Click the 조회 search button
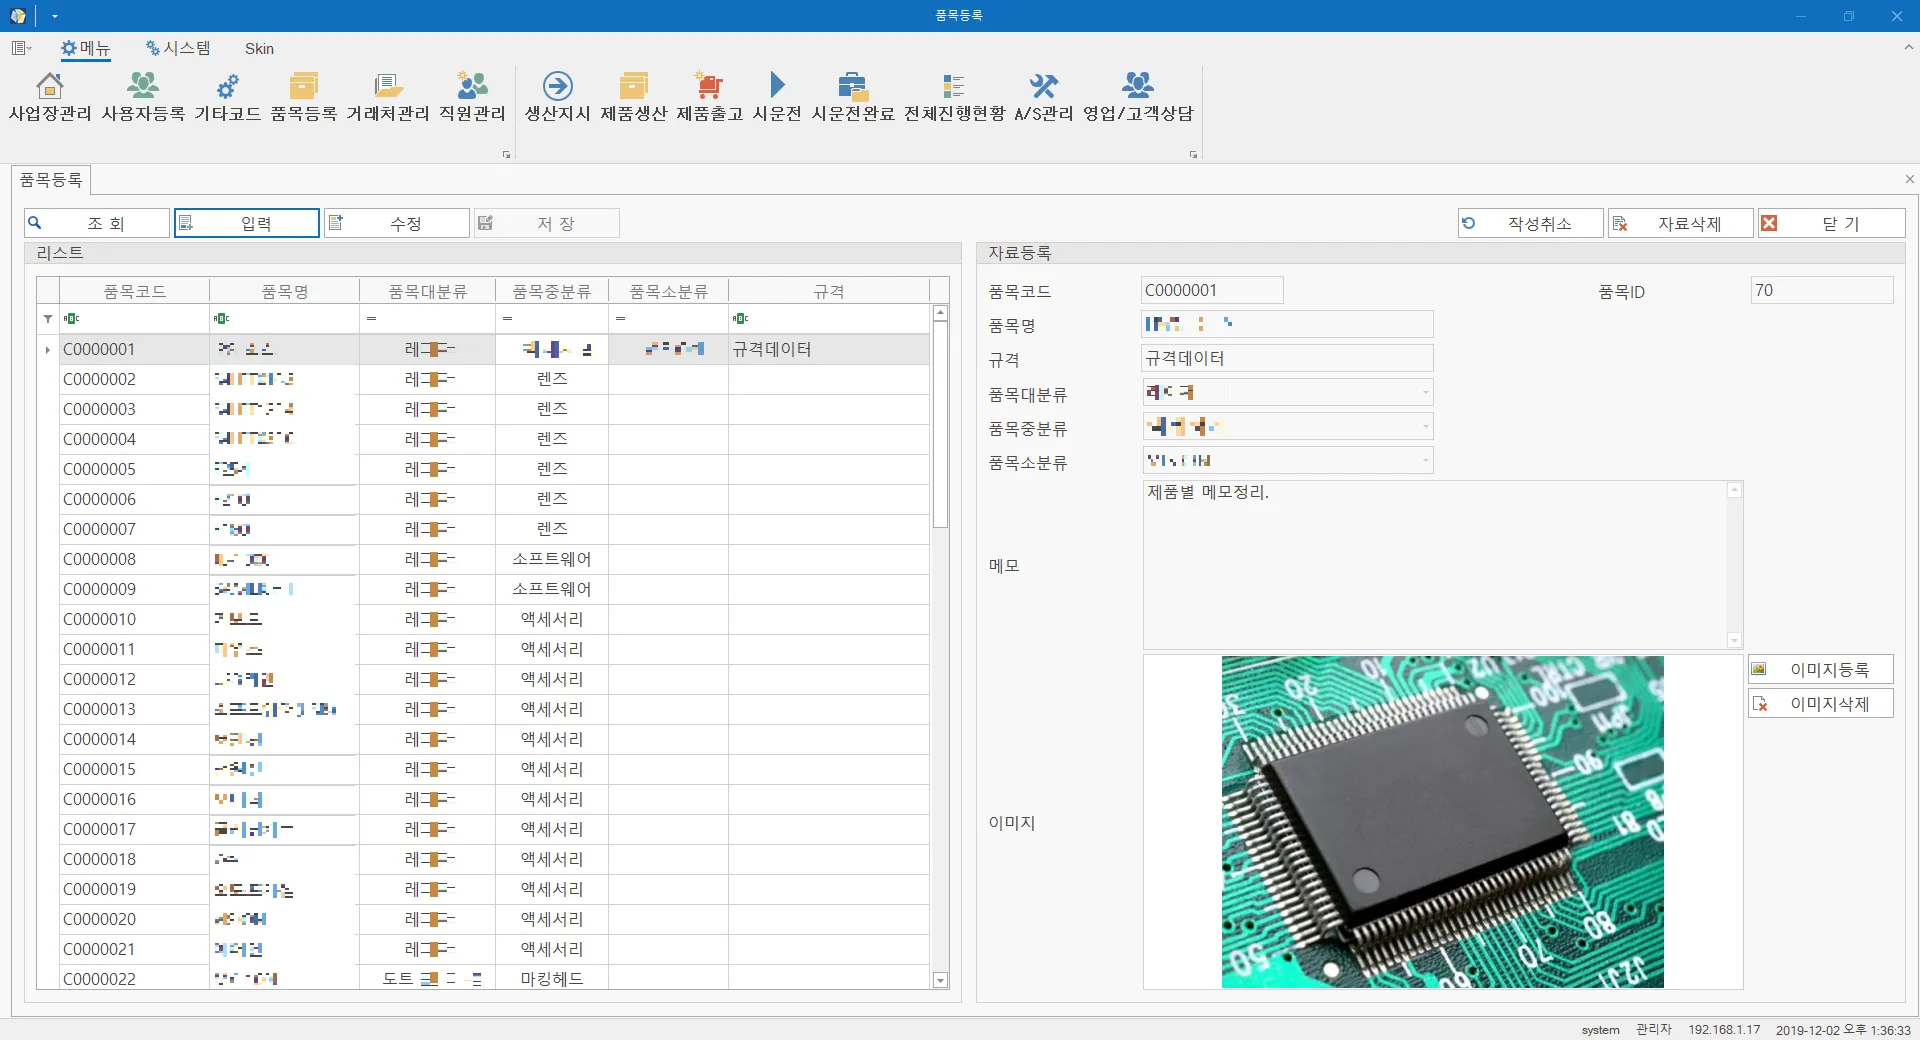Image resolution: width=1920 pixels, height=1040 pixels. (x=97, y=223)
